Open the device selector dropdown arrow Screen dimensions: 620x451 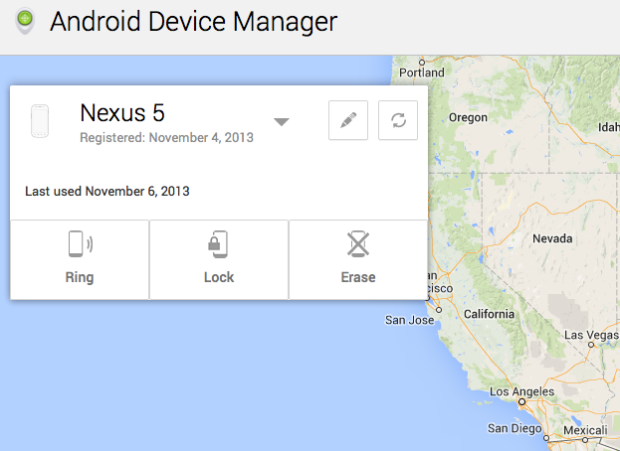pos(282,122)
